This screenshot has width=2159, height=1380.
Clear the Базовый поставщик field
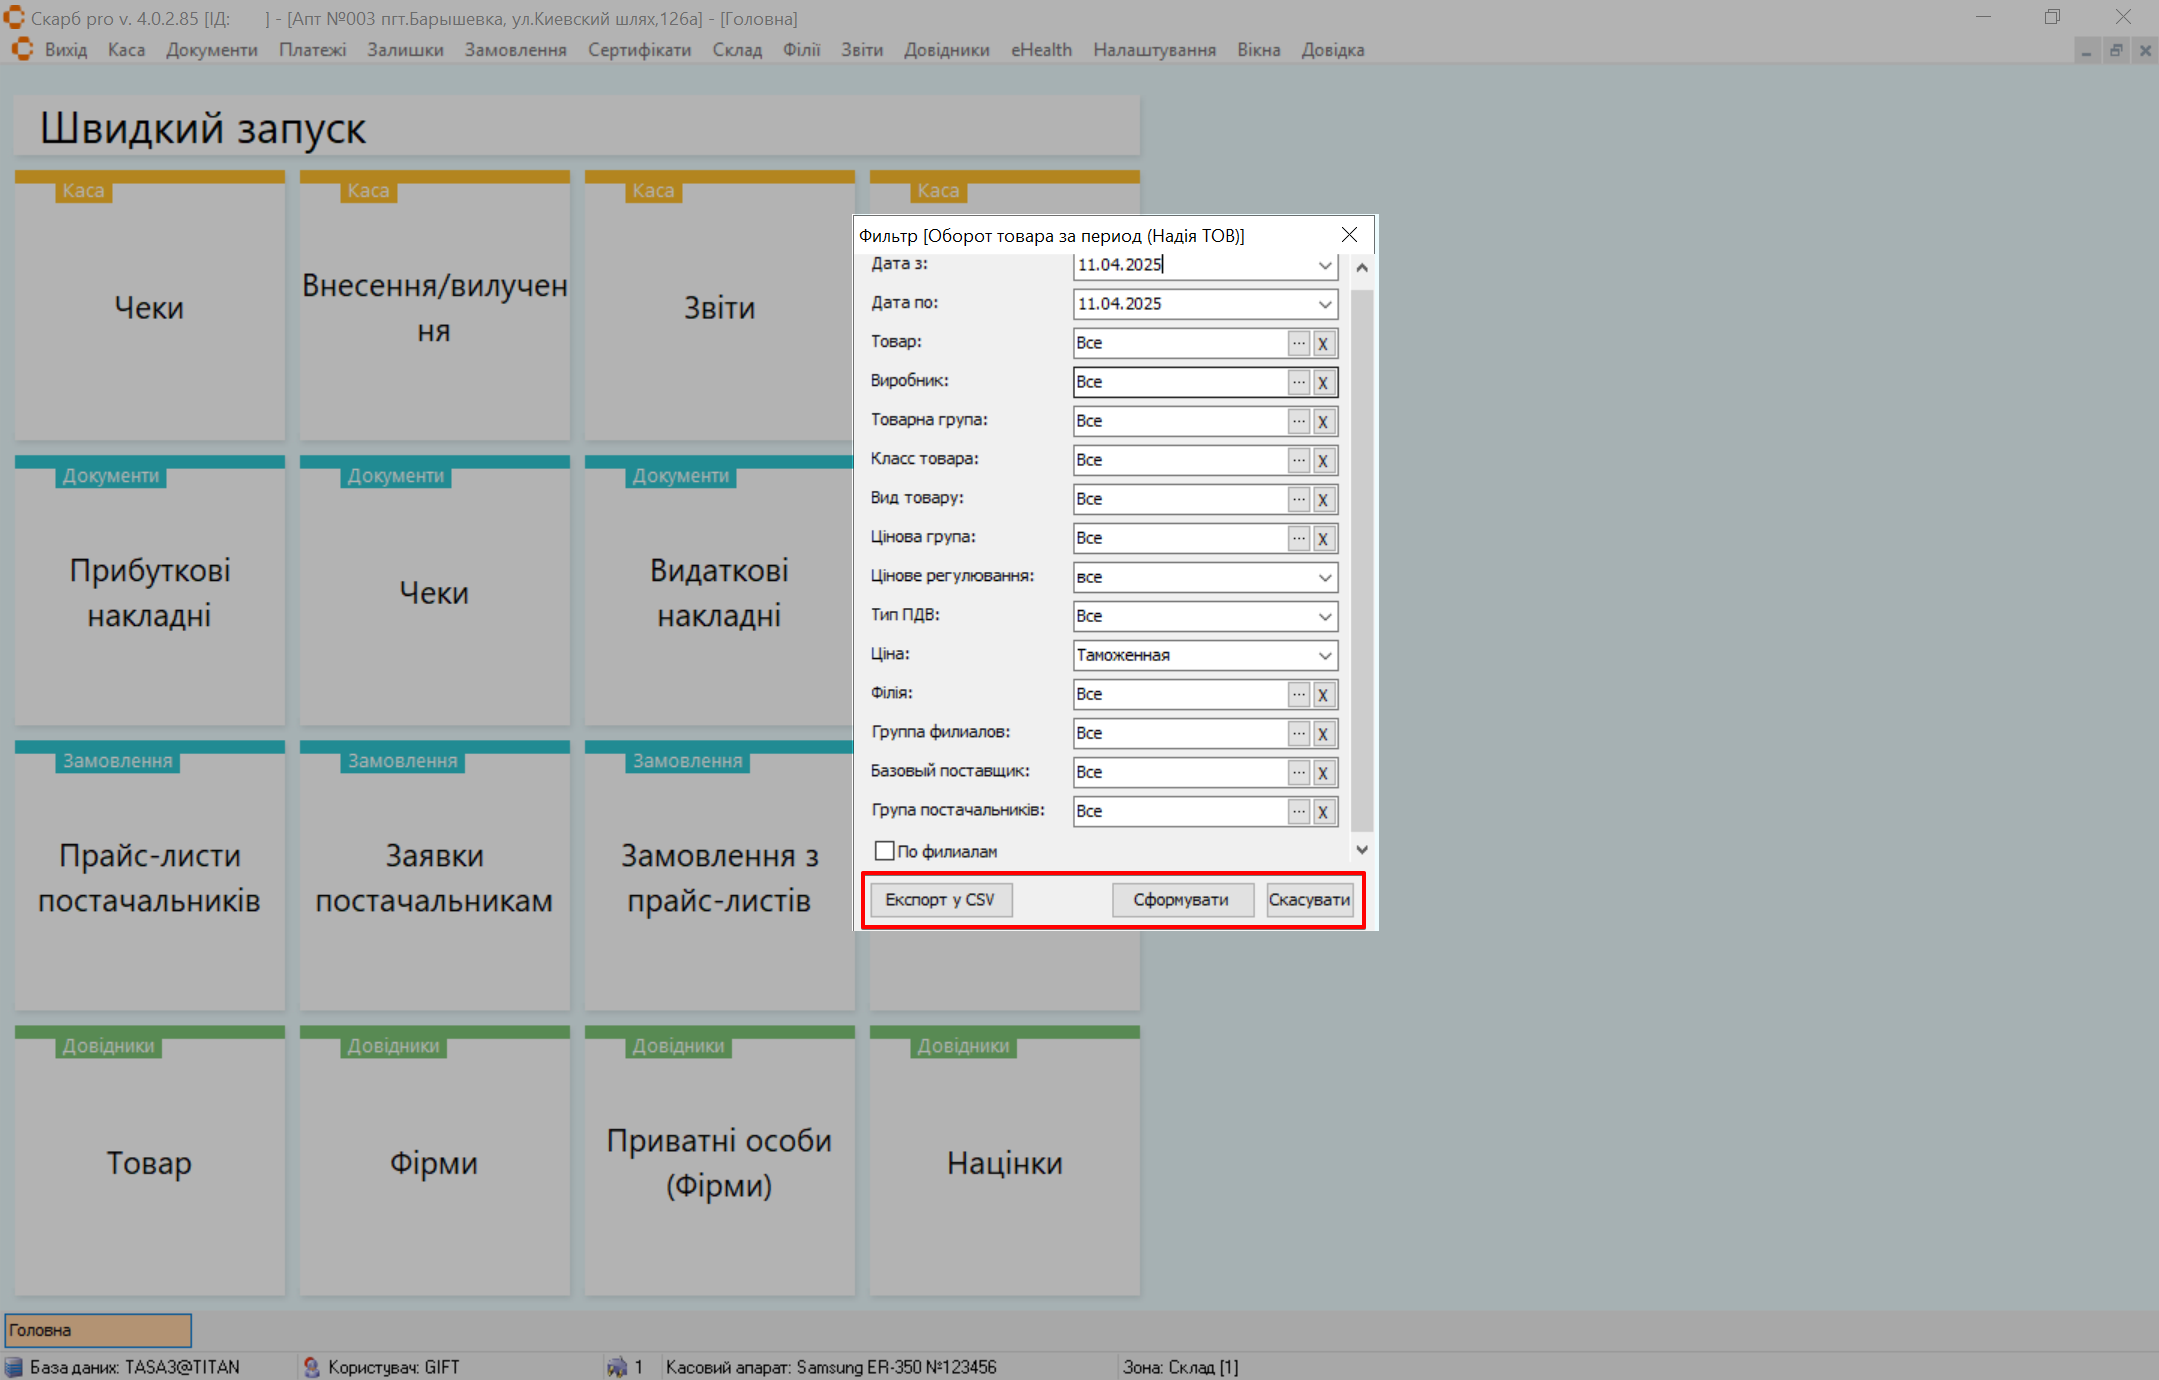(1323, 772)
